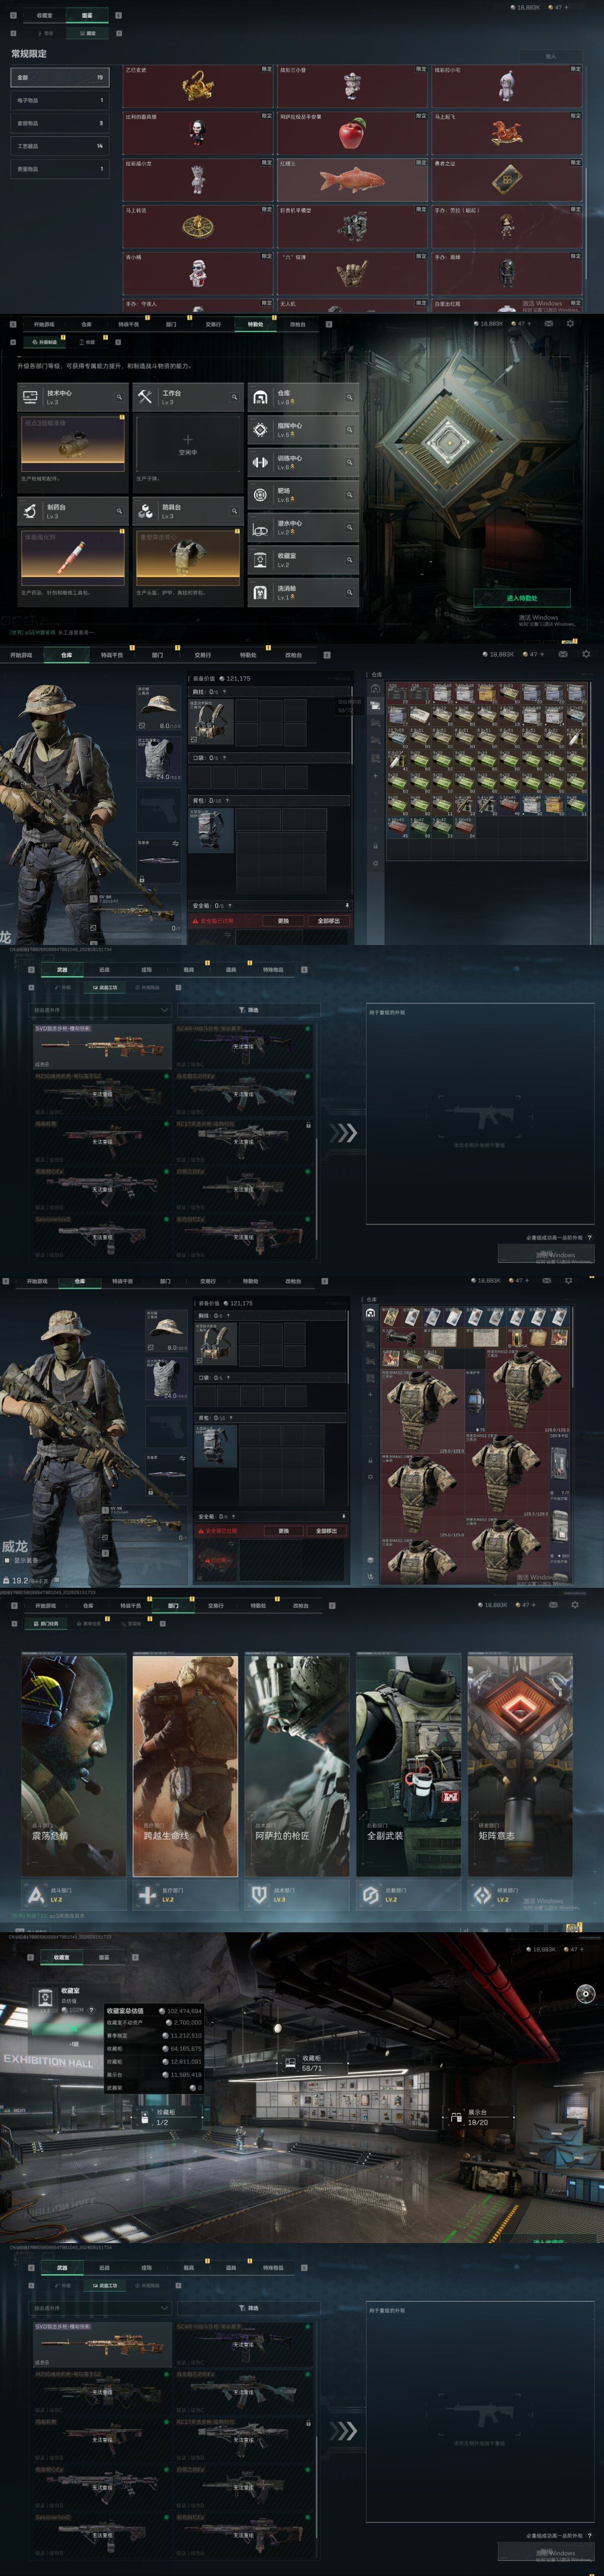Switch to 特殊物品 tab on blueprint screen
This screenshot has width=604, height=2576.
[273, 969]
